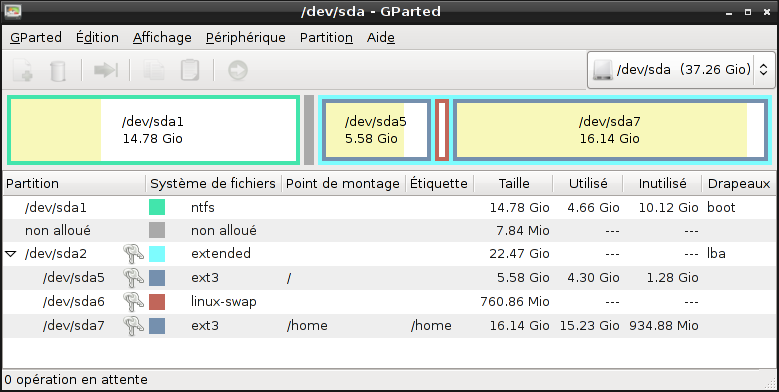Select /dev/sda7 block in disk graphic
The height and width of the screenshot is (392, 779).
[611, 130]
